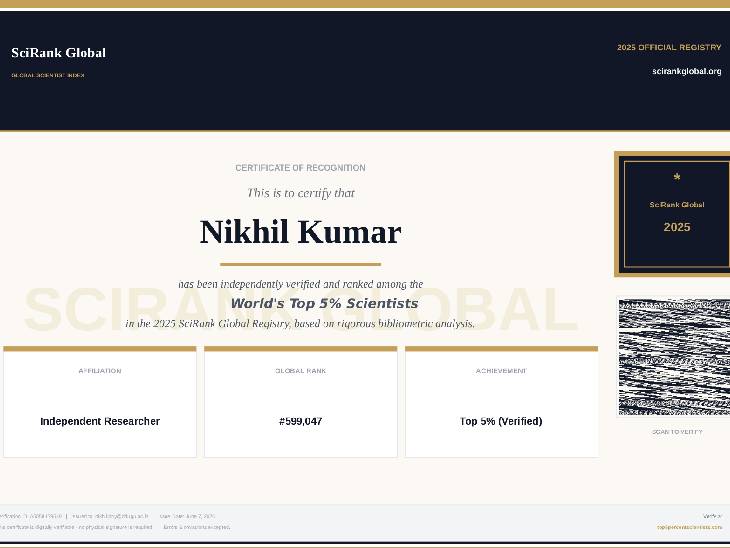The width and height of the screenshot is (730, 548).
Task: Click the "Top 5% (Verified)" value
Action: tap(501, 421)
